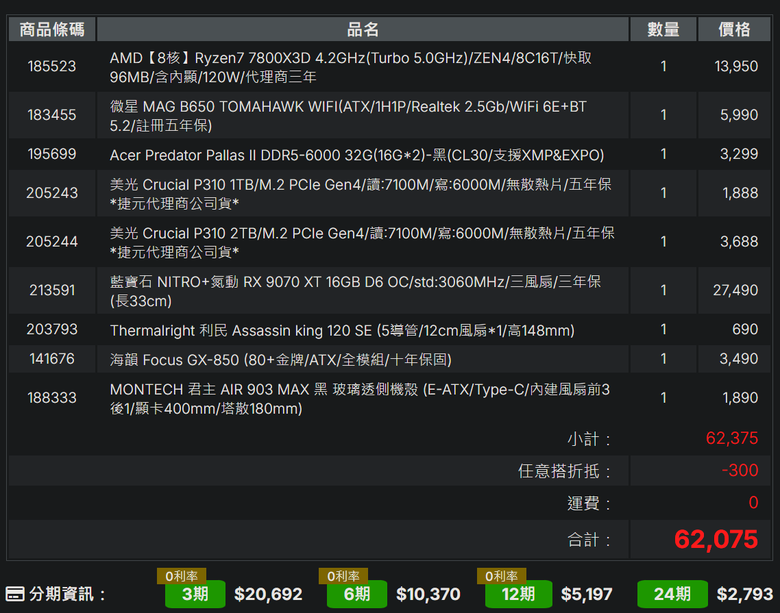780x613 pixels.
Task: Click the quantity 1 in the RX 9070 XT row
Action: [x=663, y=290]
